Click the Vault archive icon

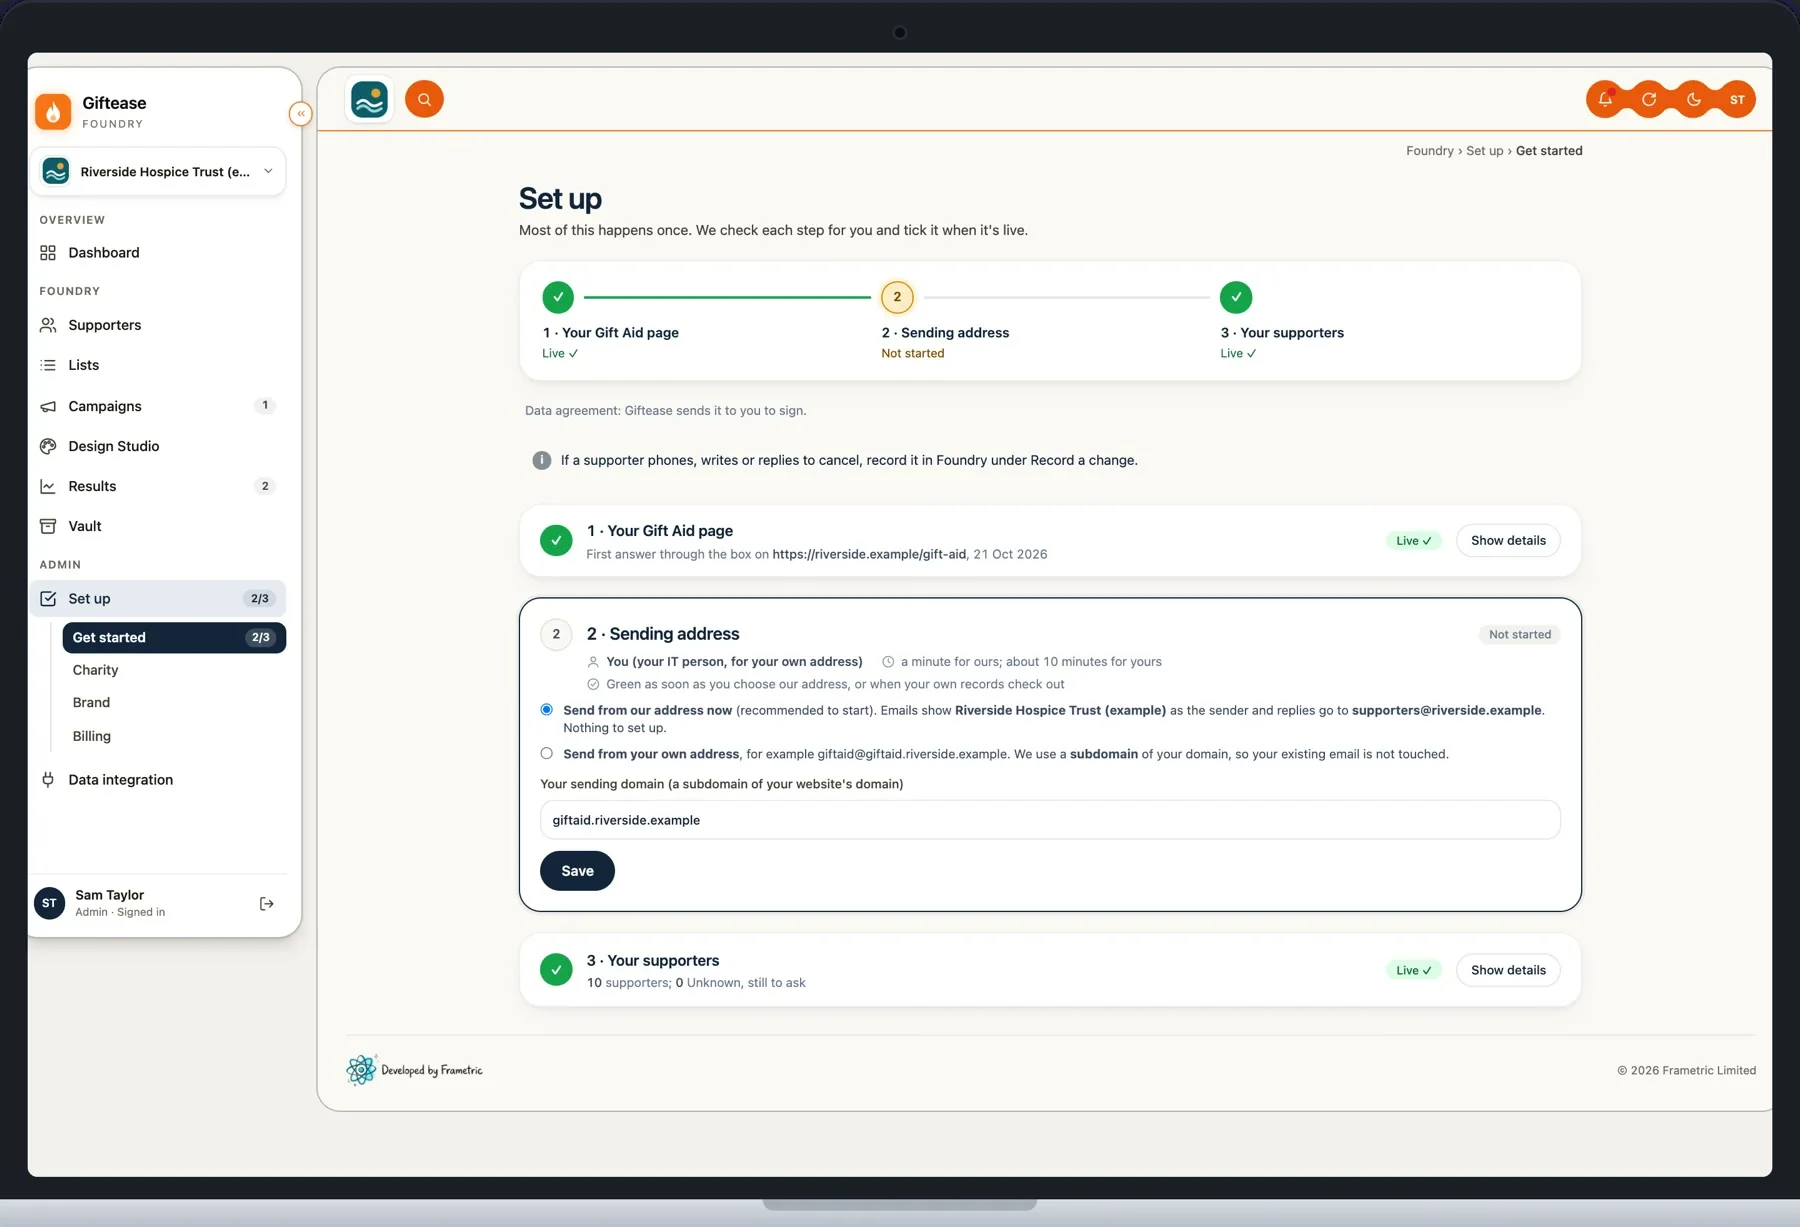[x=48, y=526]
